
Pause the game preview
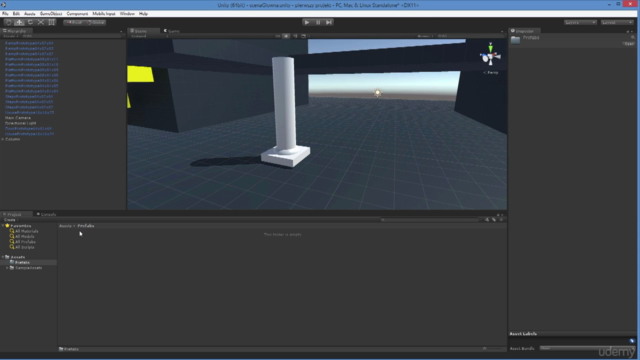coord(318,22)
